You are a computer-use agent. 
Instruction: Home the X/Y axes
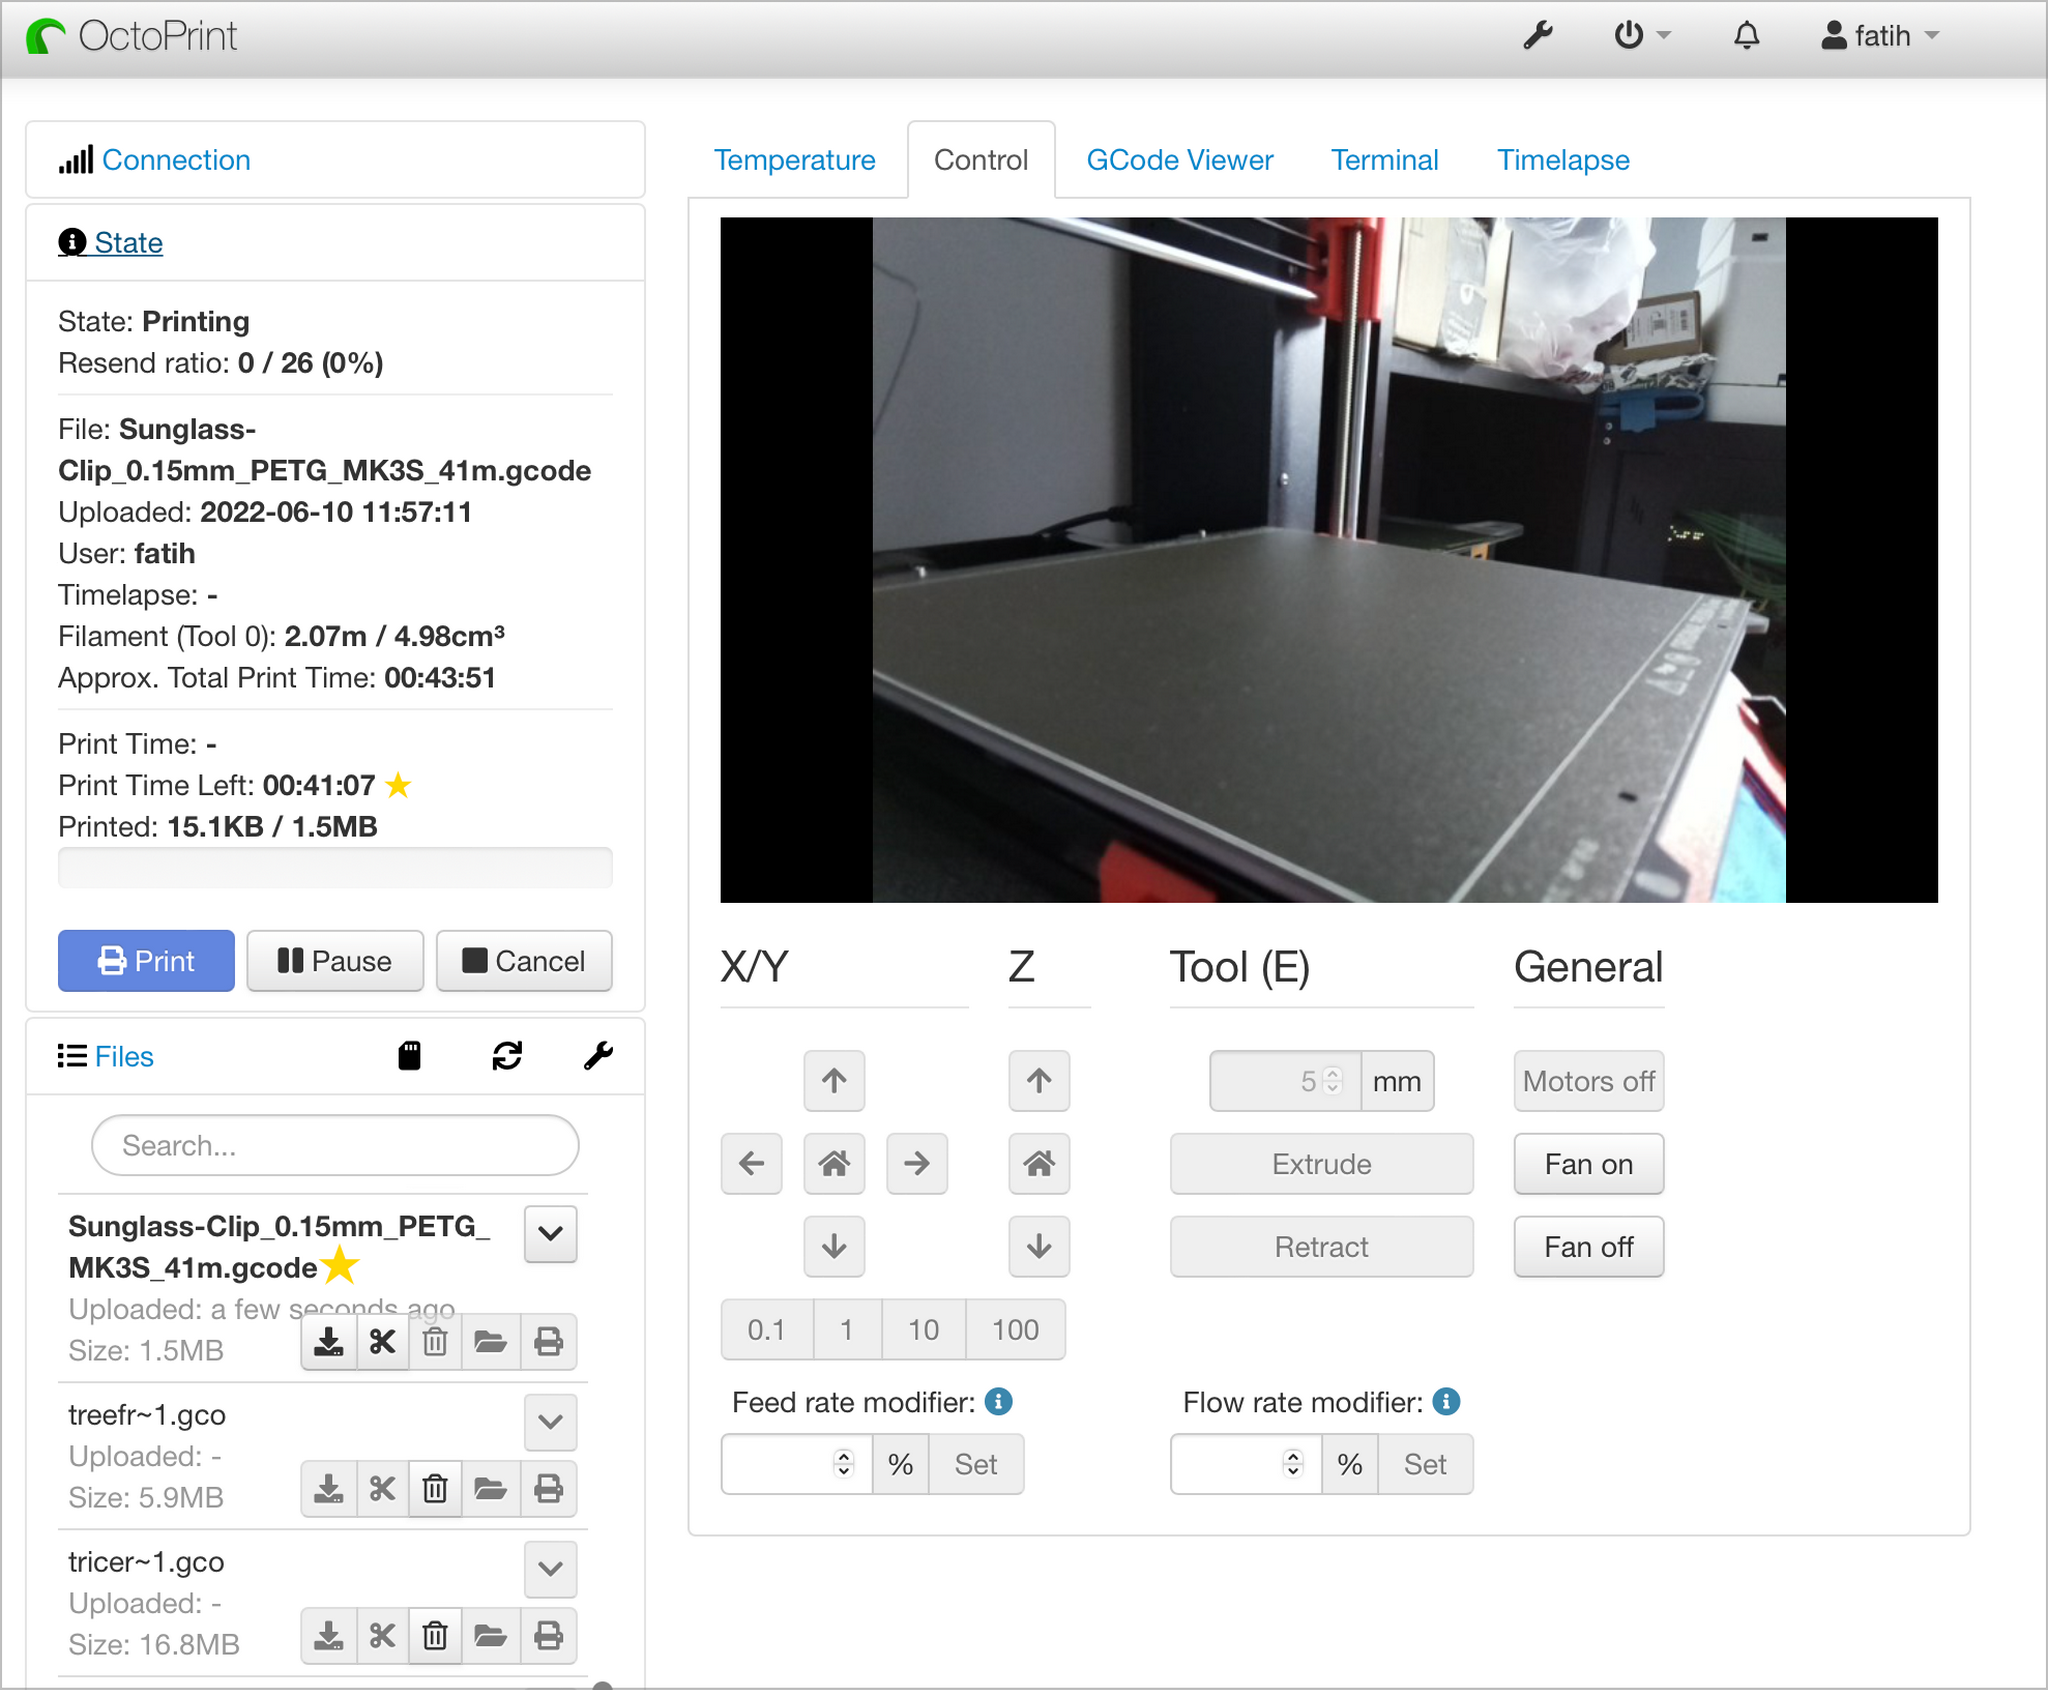pos(834,1163)
